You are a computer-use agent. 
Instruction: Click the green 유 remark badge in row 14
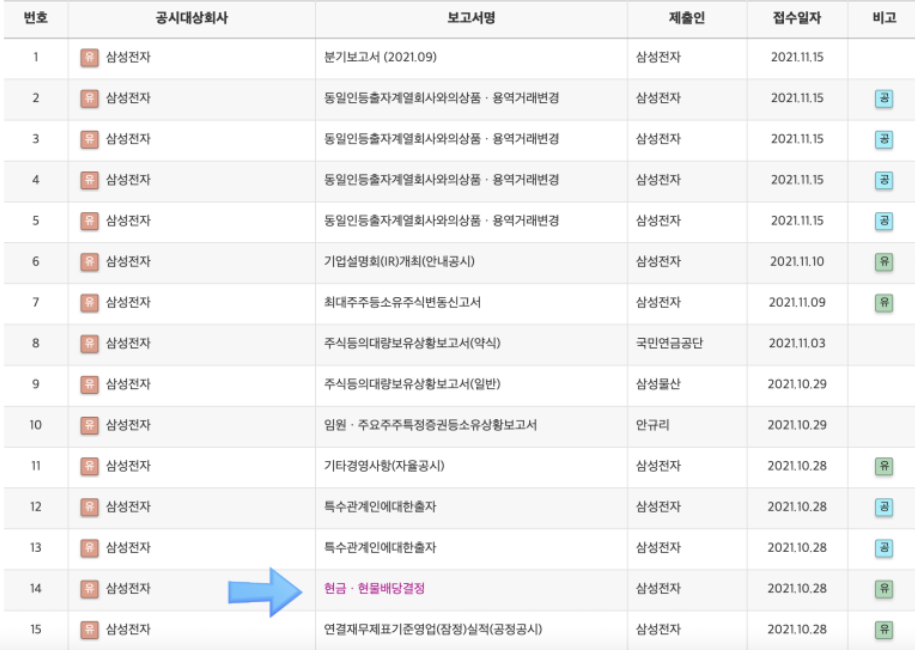click(x=884, y=588)
